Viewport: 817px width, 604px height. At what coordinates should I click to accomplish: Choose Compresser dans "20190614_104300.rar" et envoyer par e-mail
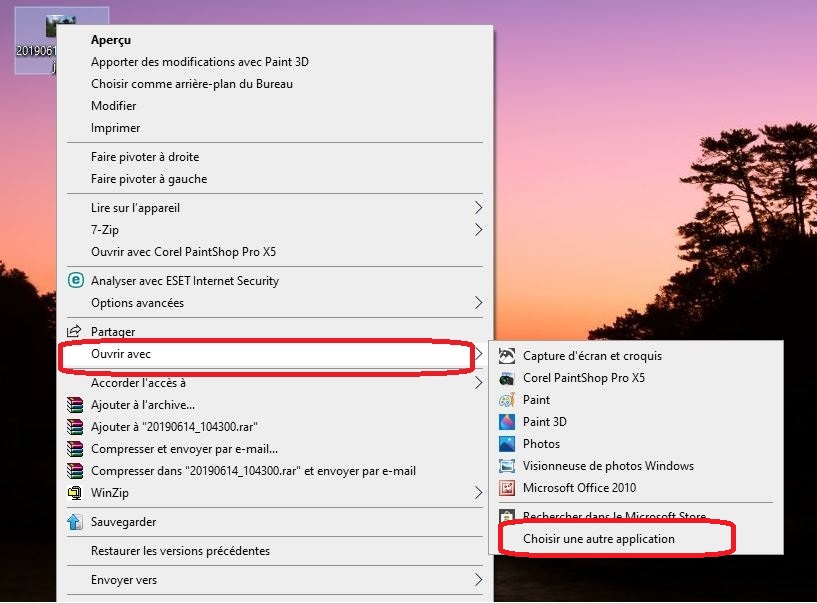pos(275,471)
